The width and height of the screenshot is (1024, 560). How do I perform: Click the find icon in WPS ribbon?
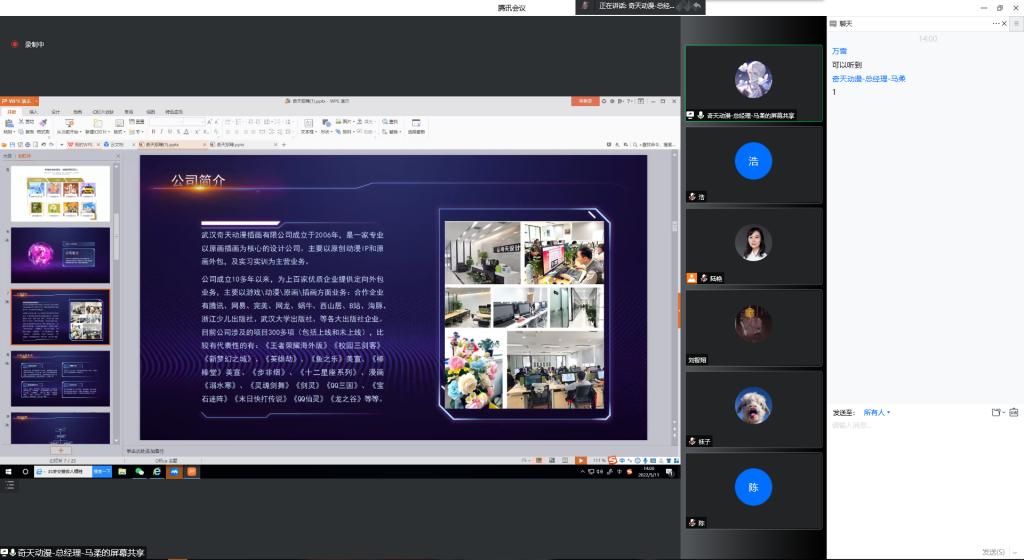click(390, 121)
